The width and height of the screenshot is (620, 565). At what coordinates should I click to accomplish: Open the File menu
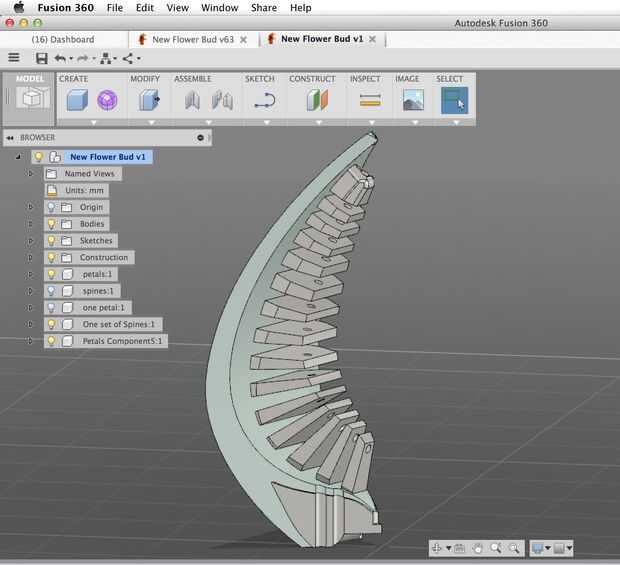[115, 8]
